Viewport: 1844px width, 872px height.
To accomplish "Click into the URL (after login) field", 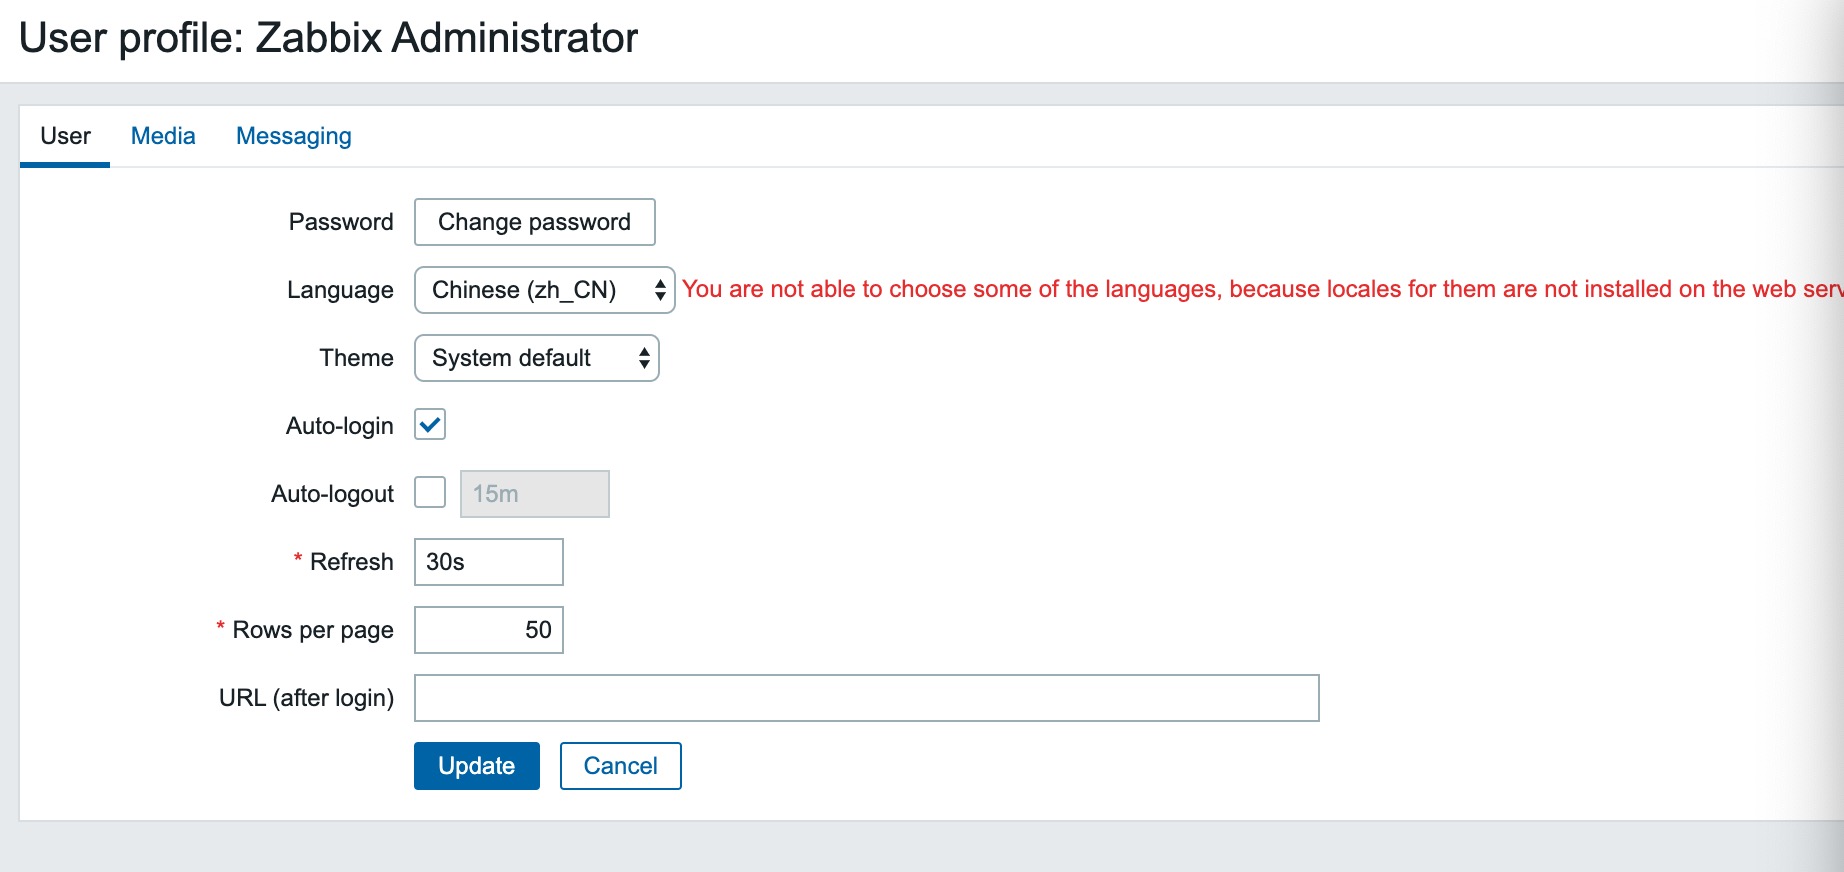I will tap(867, 698).
